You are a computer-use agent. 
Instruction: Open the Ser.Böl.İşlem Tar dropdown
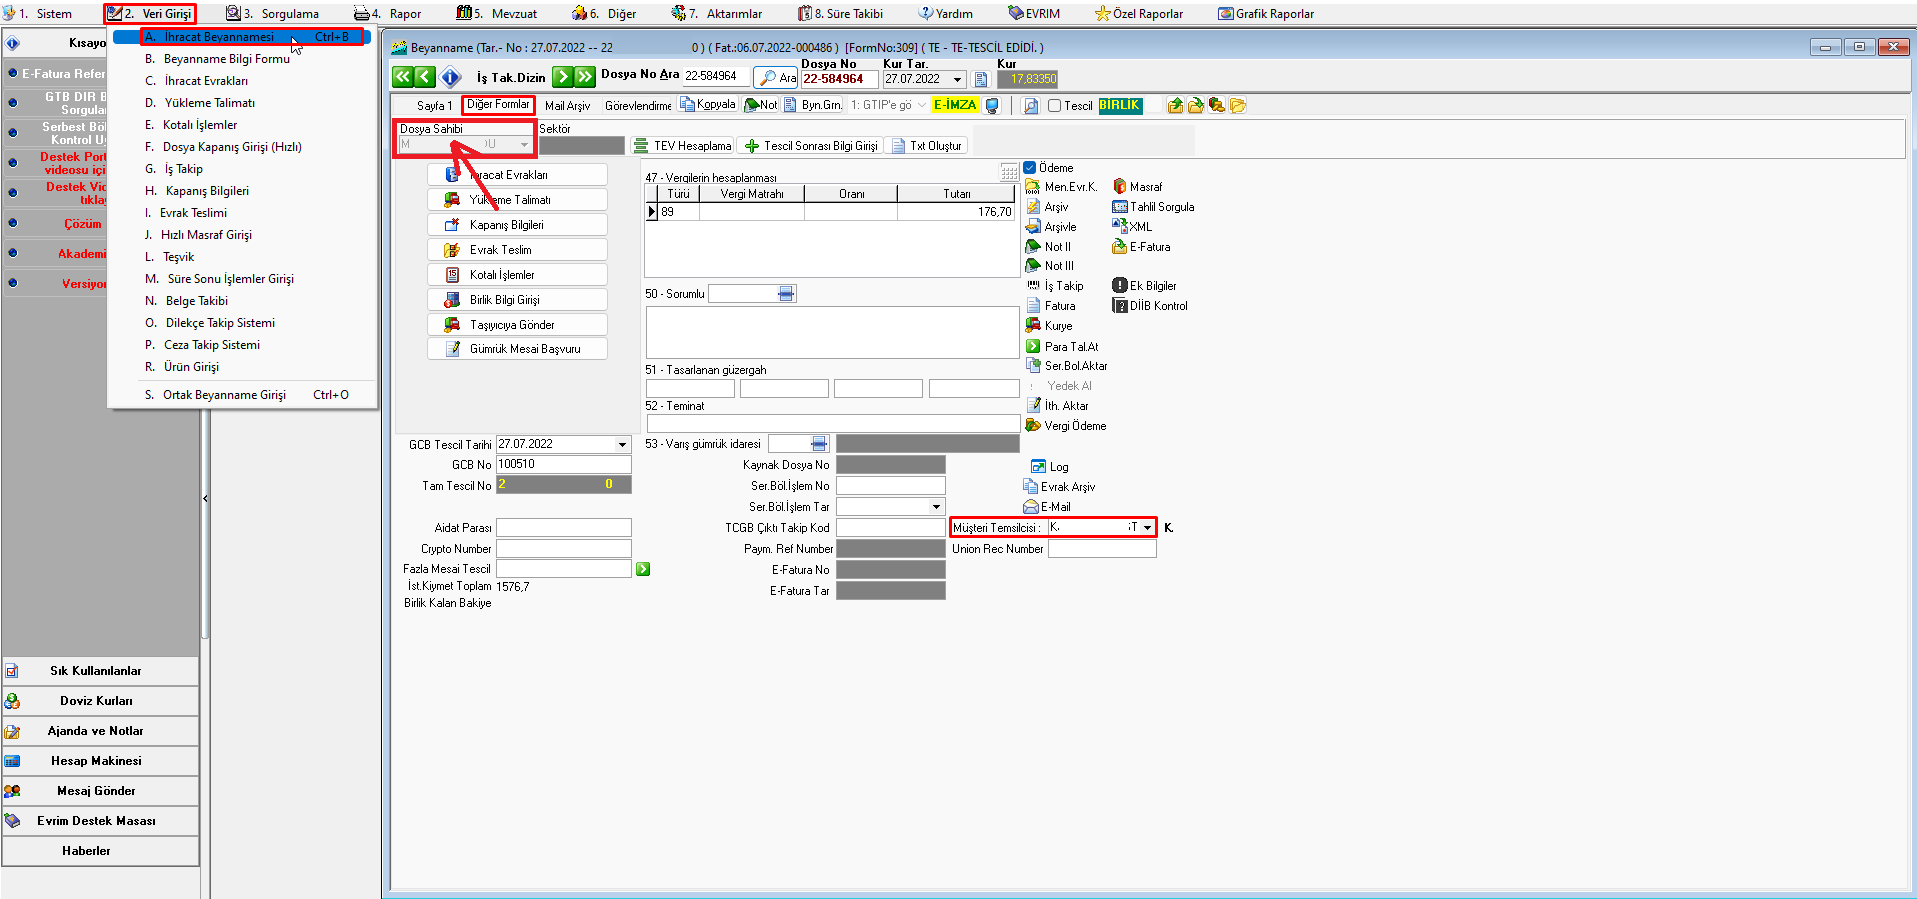[x=936, y=507]
